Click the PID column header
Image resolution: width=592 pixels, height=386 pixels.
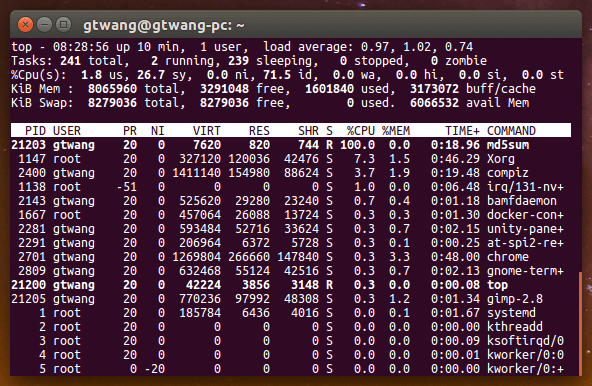click(35, 131)
